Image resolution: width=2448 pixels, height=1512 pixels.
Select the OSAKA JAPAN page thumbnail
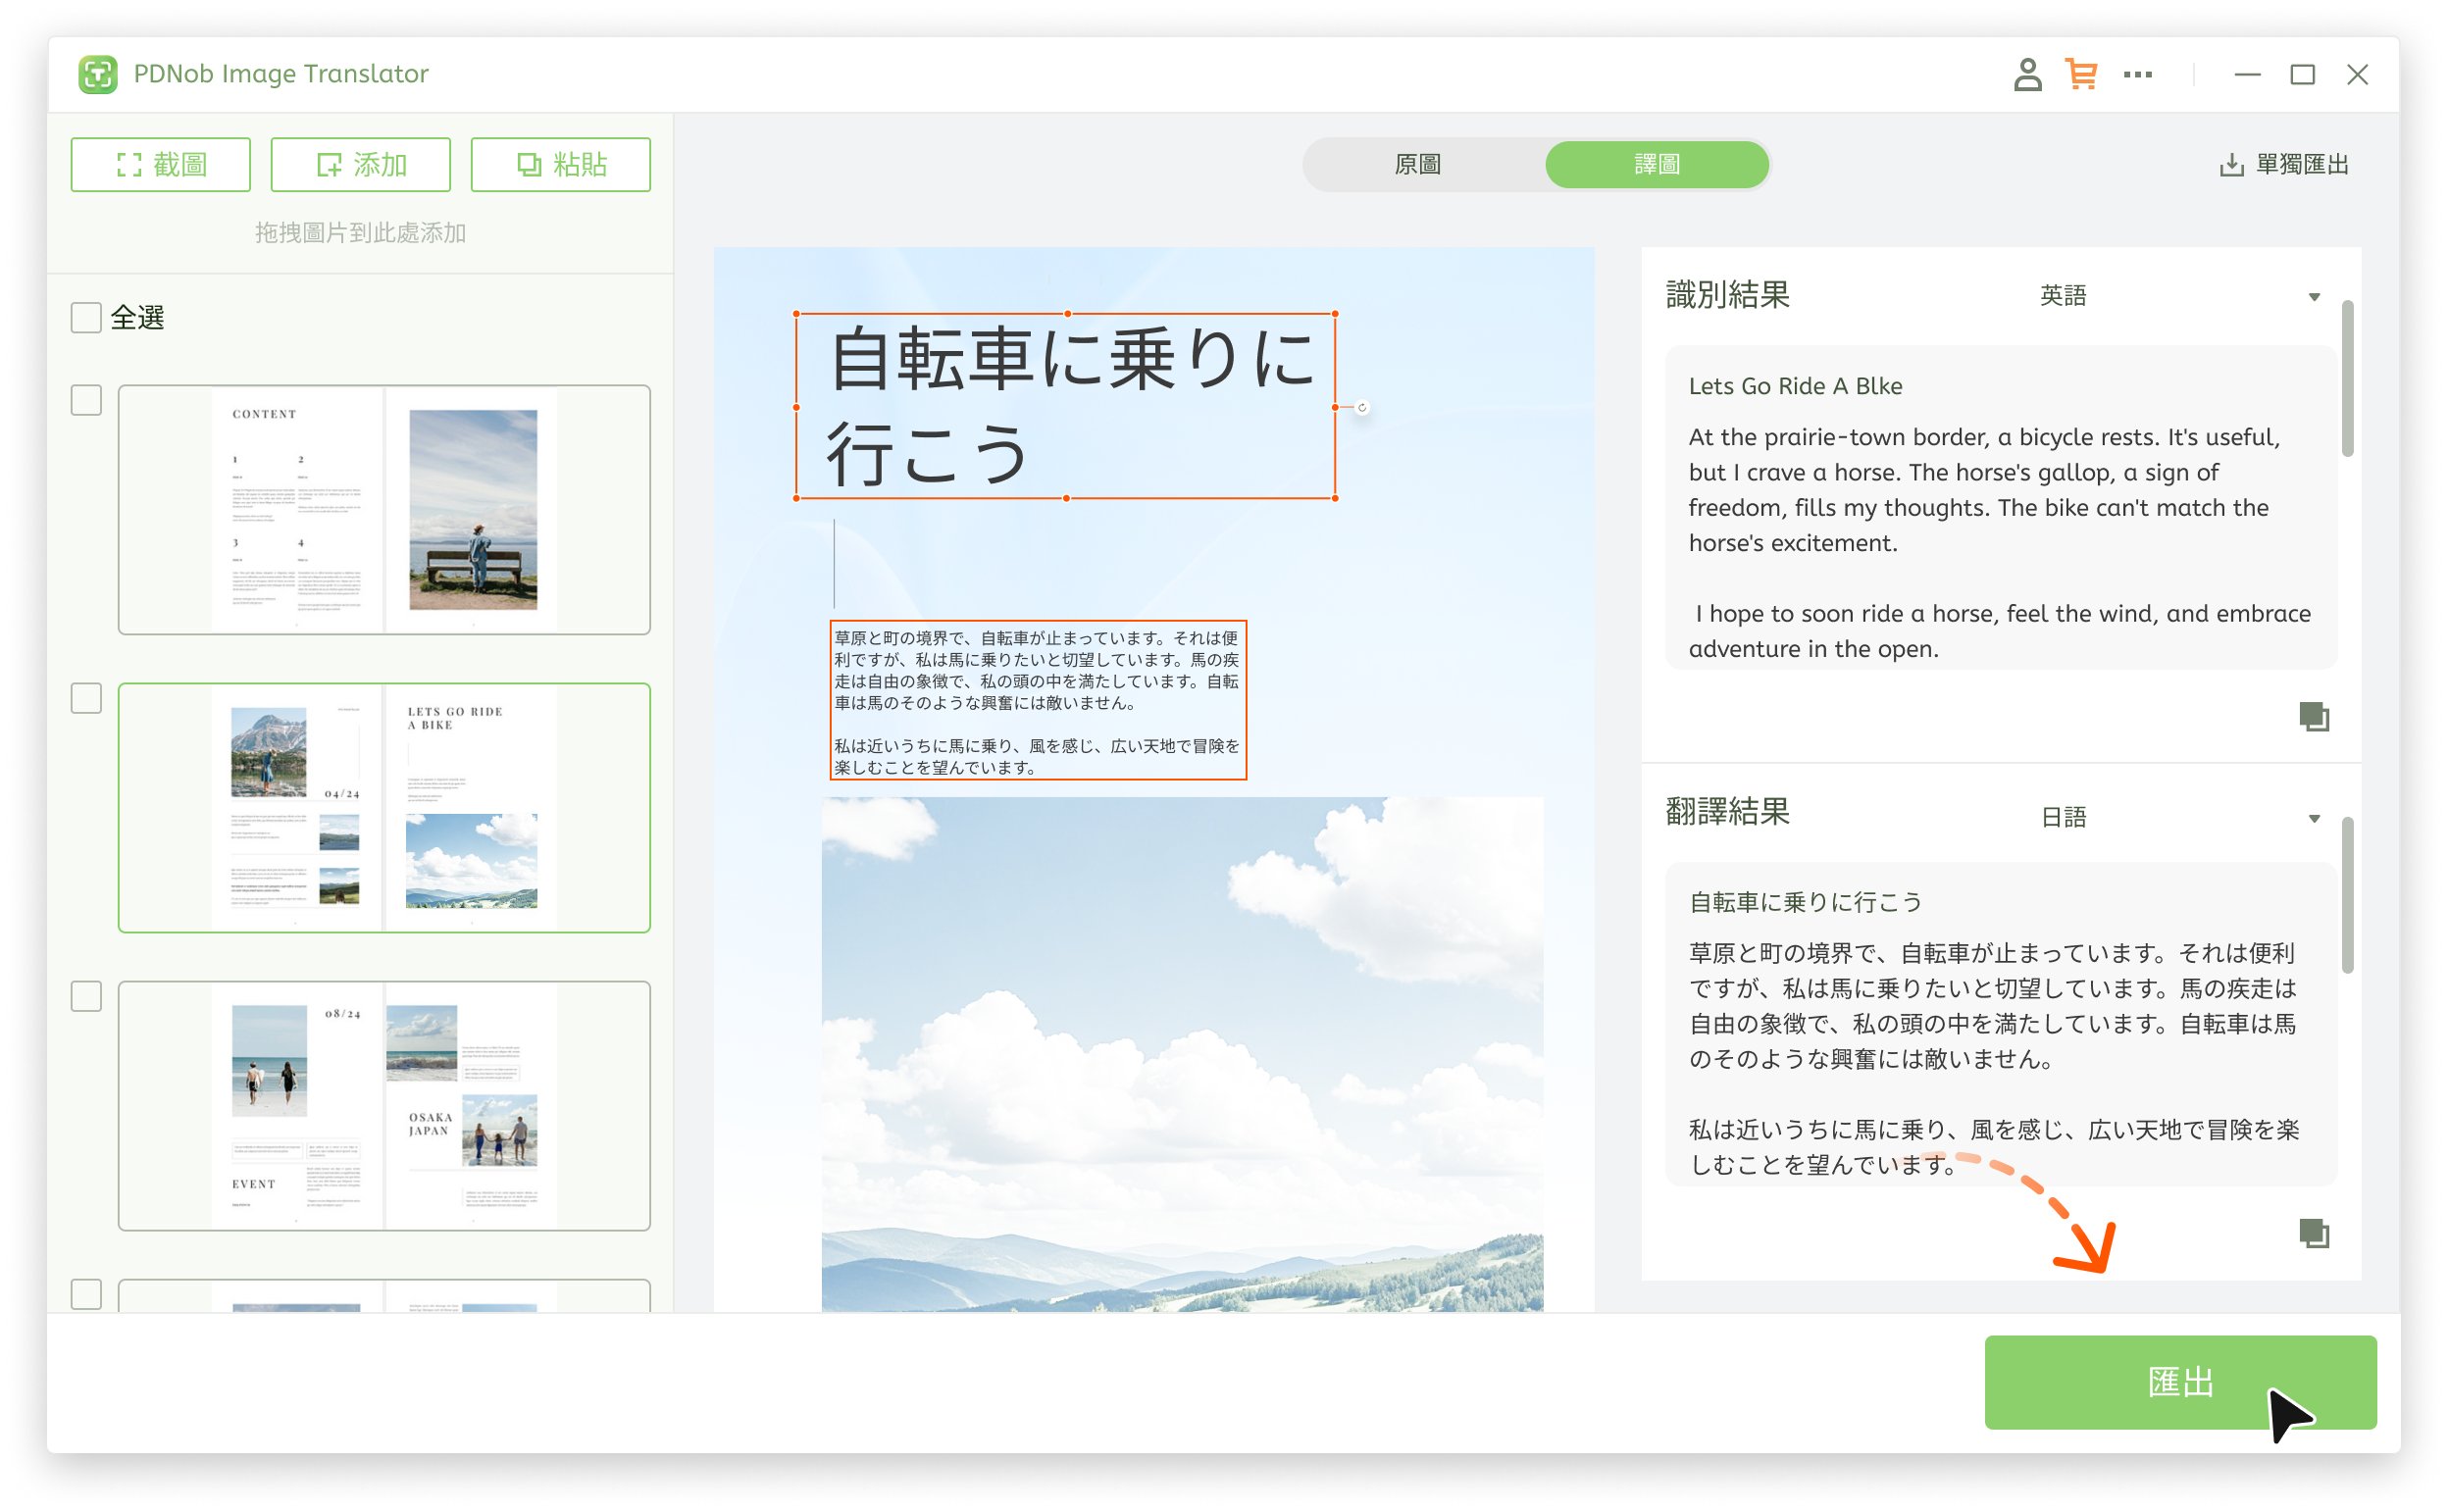coord(384,1105)
